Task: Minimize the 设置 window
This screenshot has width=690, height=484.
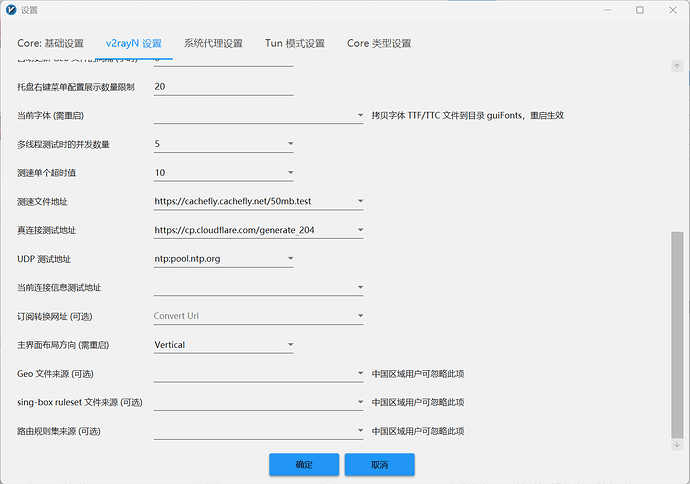Action: click(x=608, y=10)
